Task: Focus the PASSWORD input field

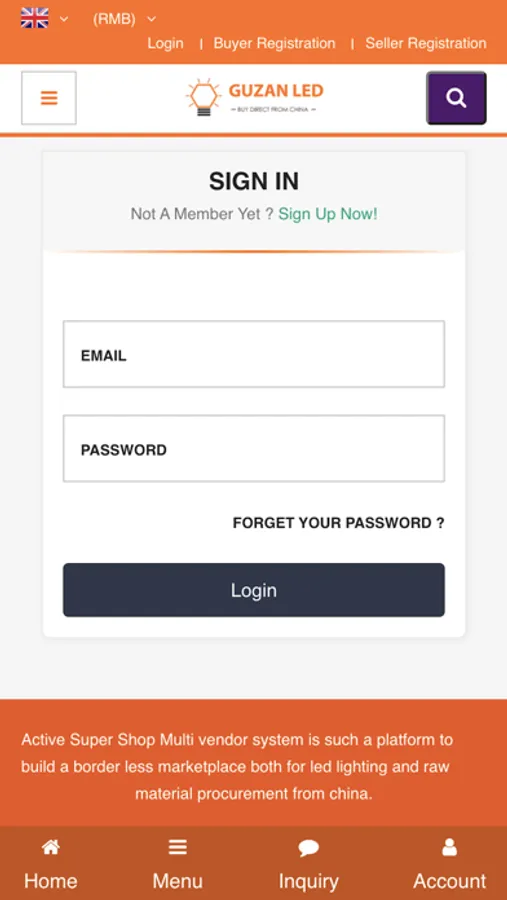Action: (254, 448)
